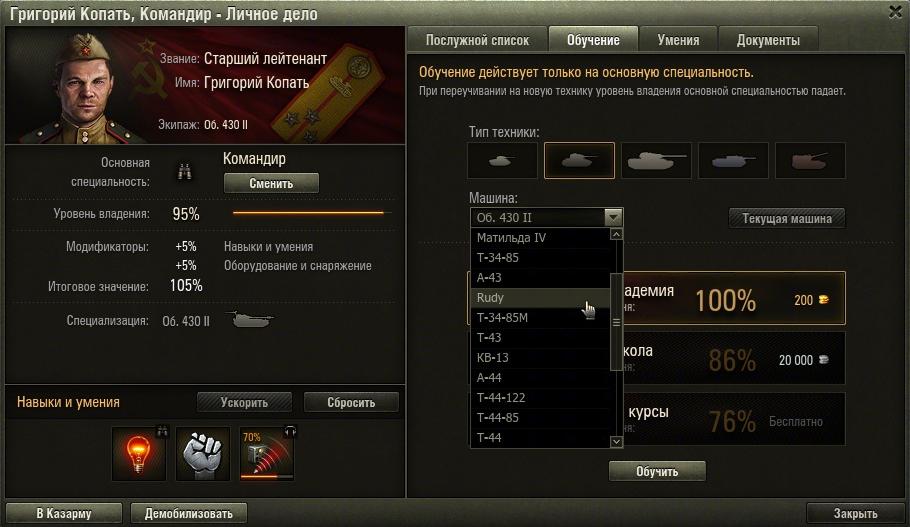Select the light tank vehicle type icon
910x527 pixels.
coord(502,160)
